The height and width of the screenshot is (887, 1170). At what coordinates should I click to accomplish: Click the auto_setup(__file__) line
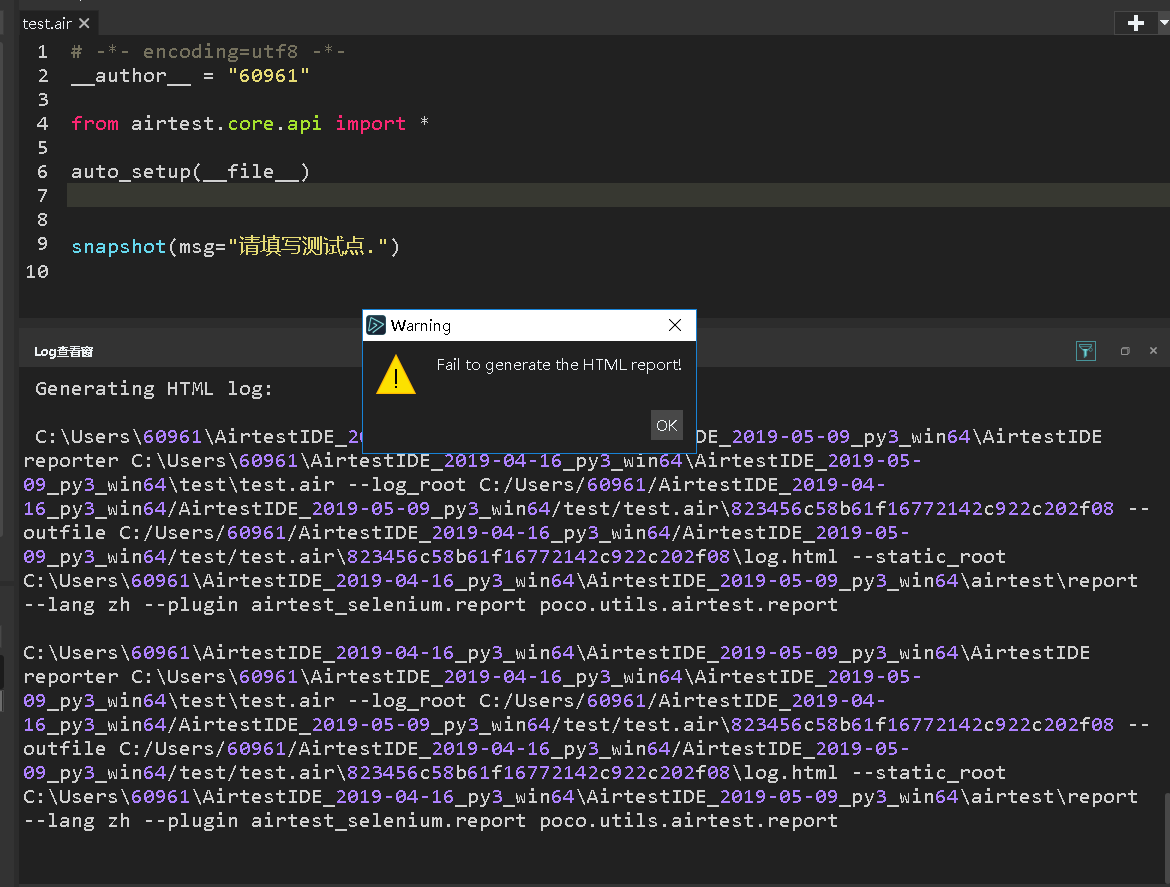click(190, 172)
